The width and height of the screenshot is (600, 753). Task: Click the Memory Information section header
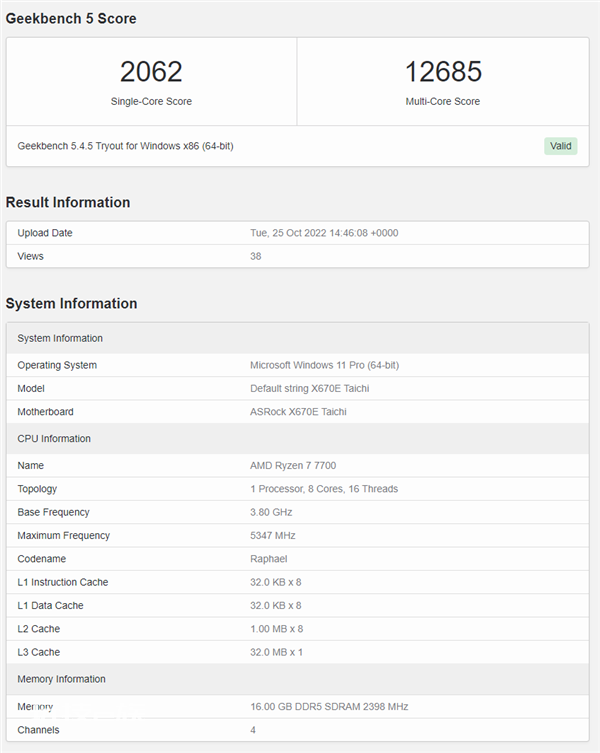click(297, 679)
